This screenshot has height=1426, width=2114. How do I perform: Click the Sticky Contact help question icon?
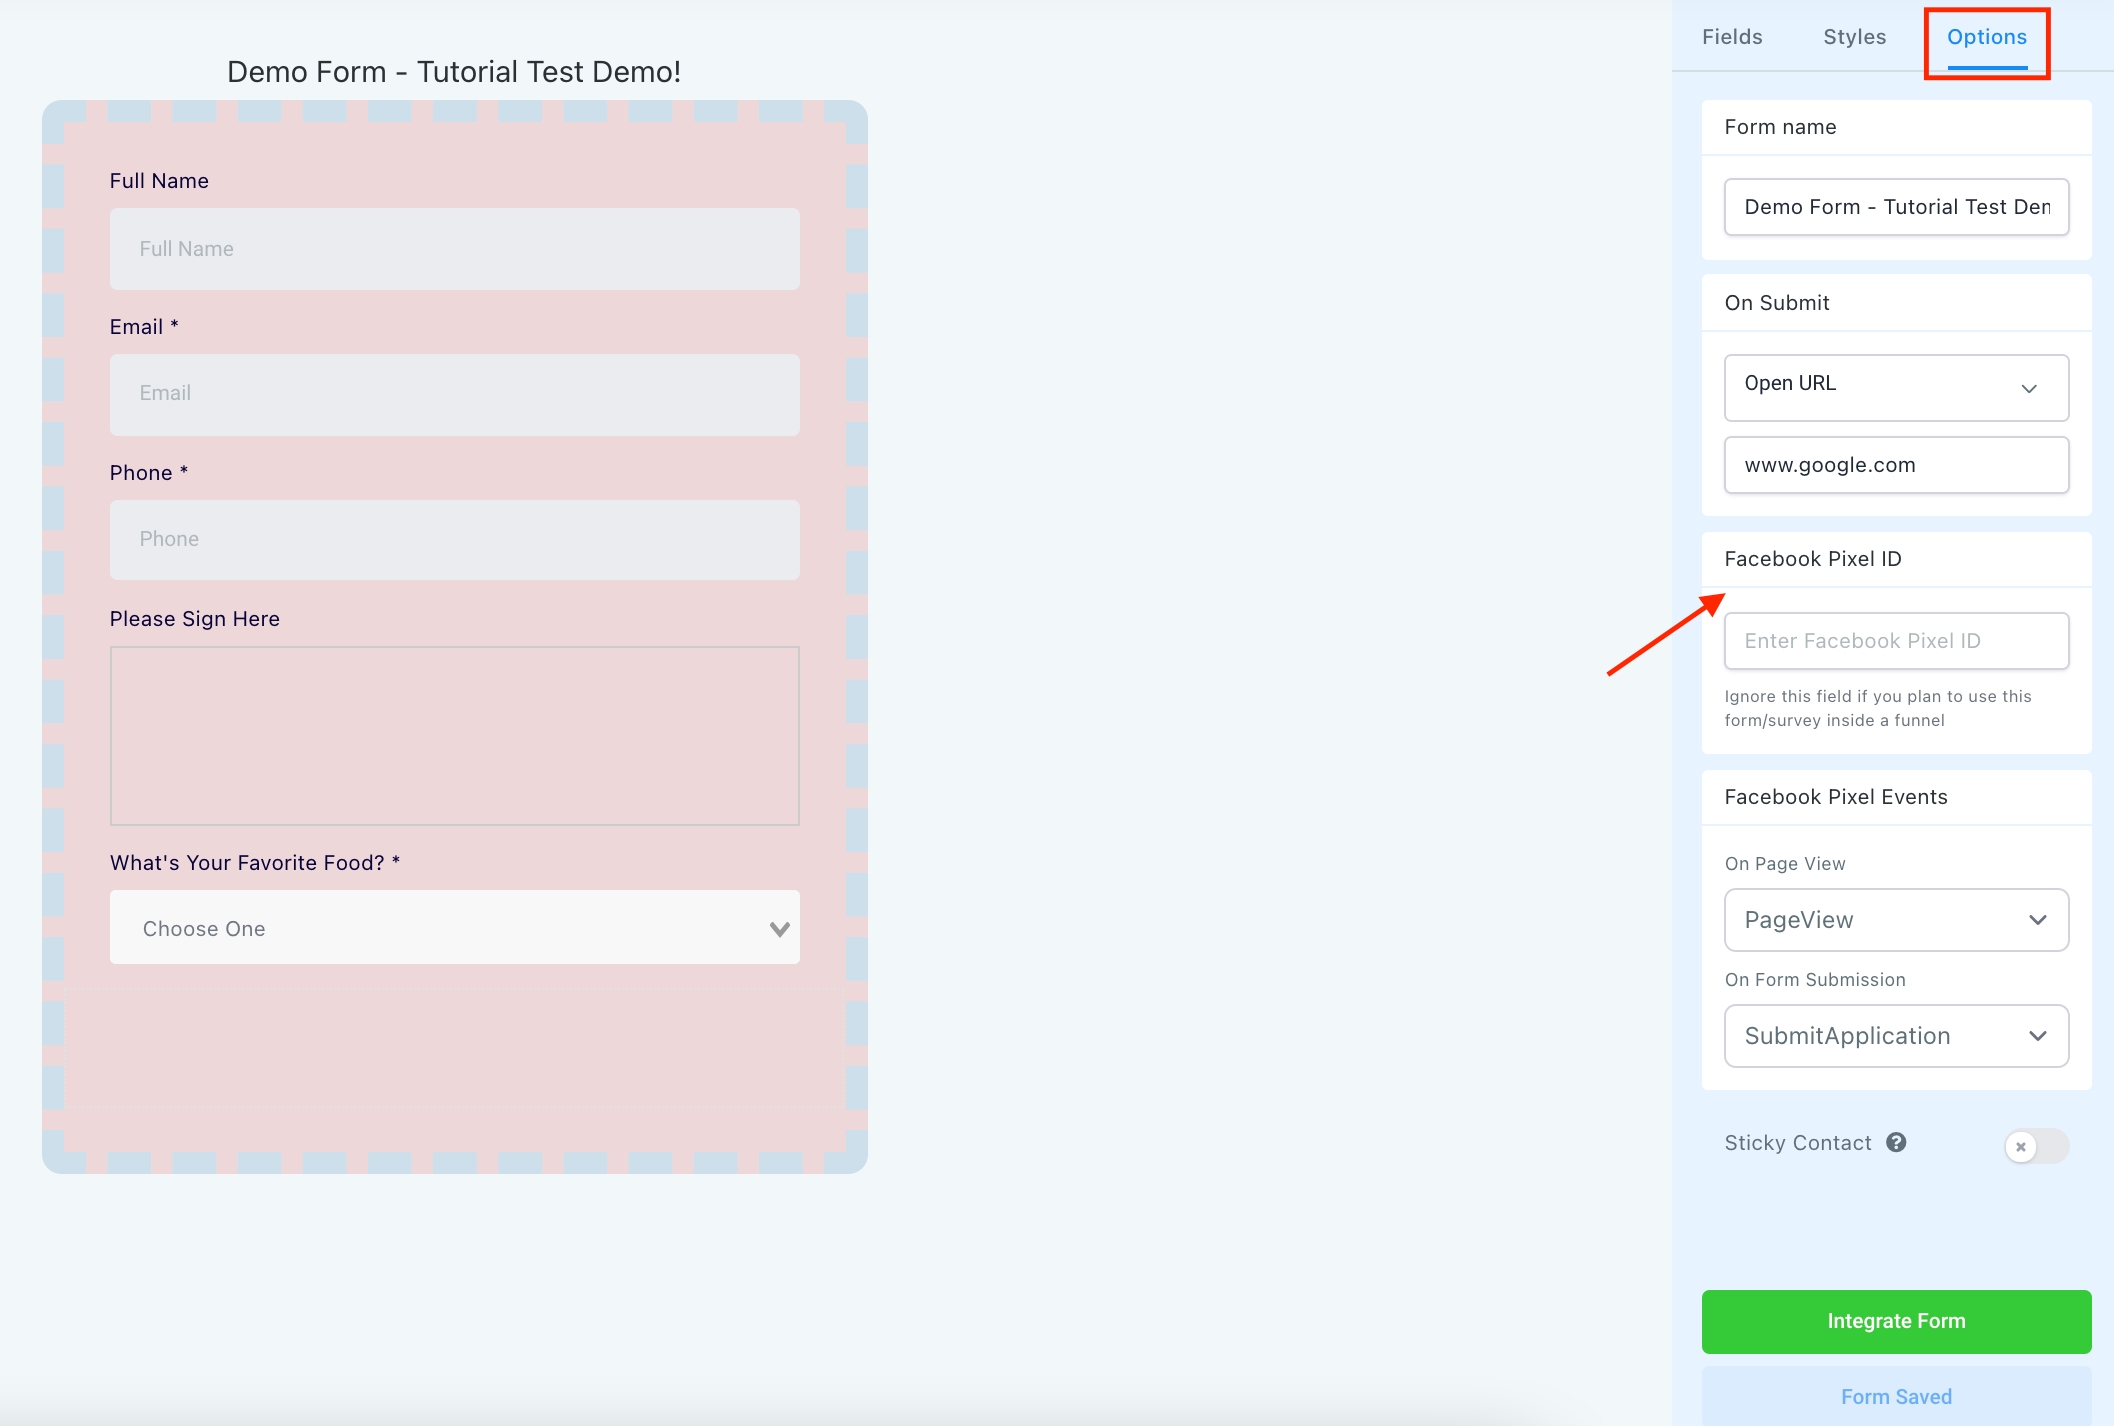pos(1896,1142)
